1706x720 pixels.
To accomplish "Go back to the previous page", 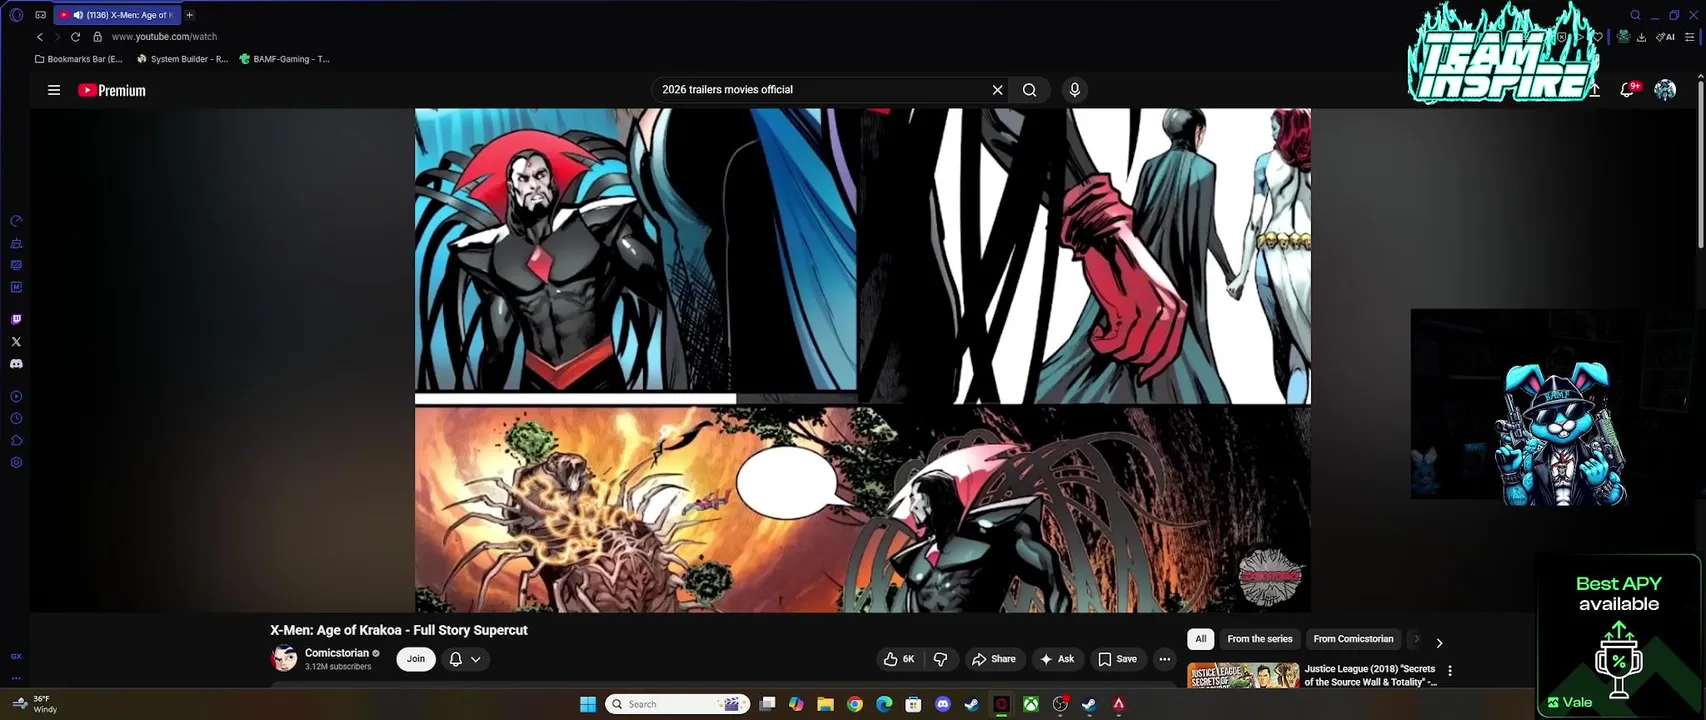I will (40, 37).
